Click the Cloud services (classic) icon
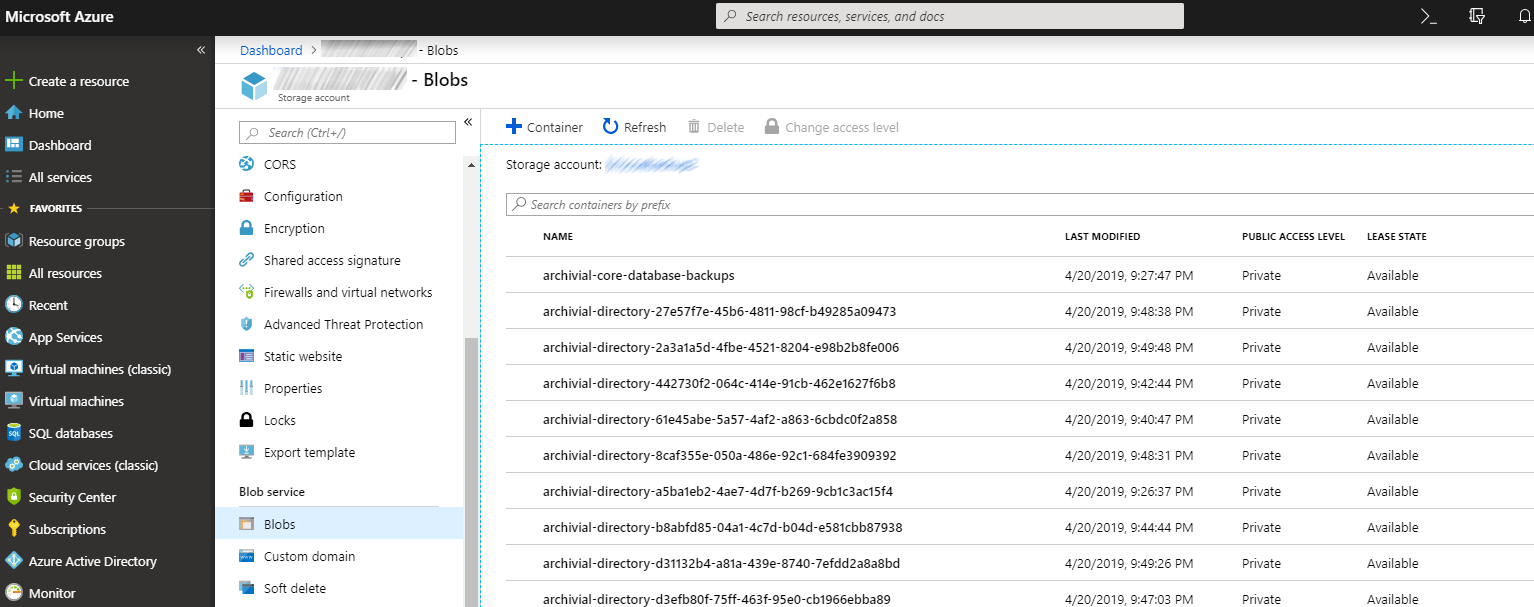The height and width of the screenshot is (607, 1534). tap(14, 465)
